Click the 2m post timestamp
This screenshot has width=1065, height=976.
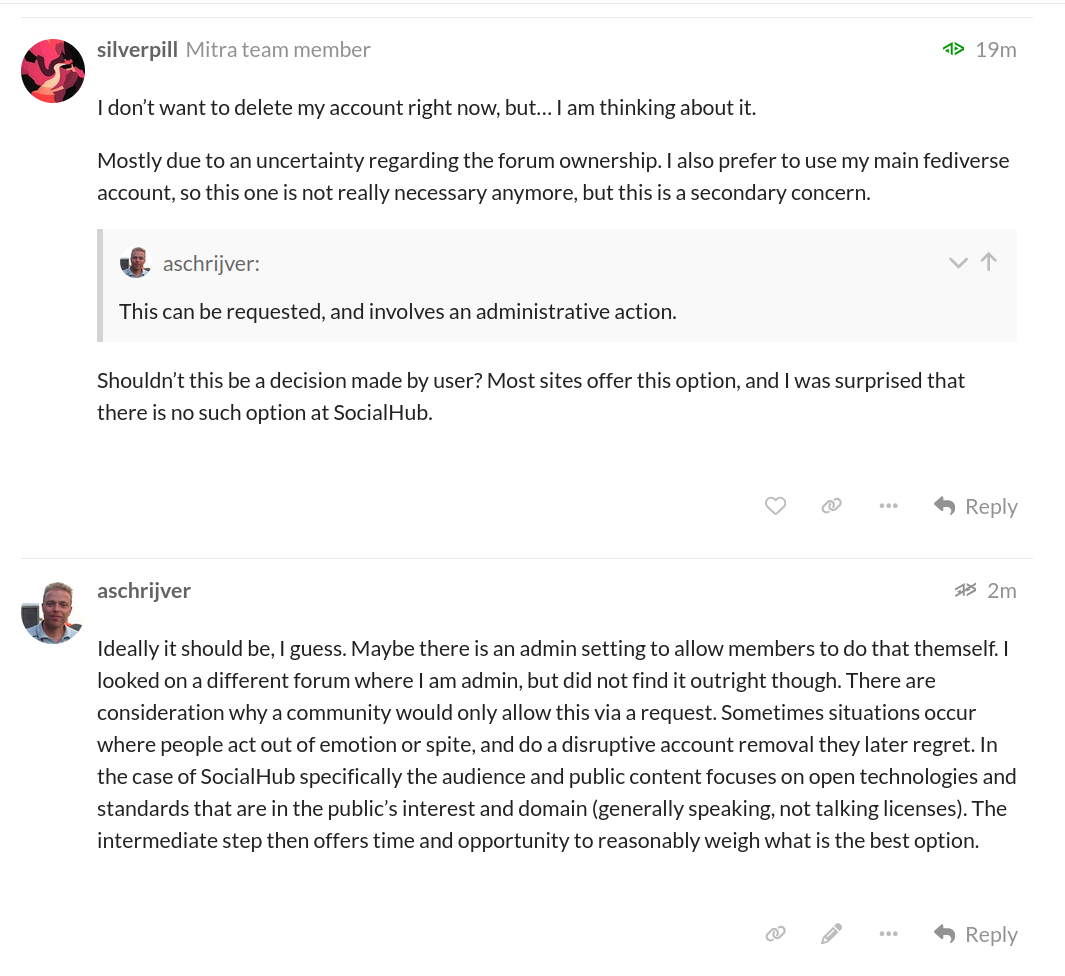pos(1002,590)
